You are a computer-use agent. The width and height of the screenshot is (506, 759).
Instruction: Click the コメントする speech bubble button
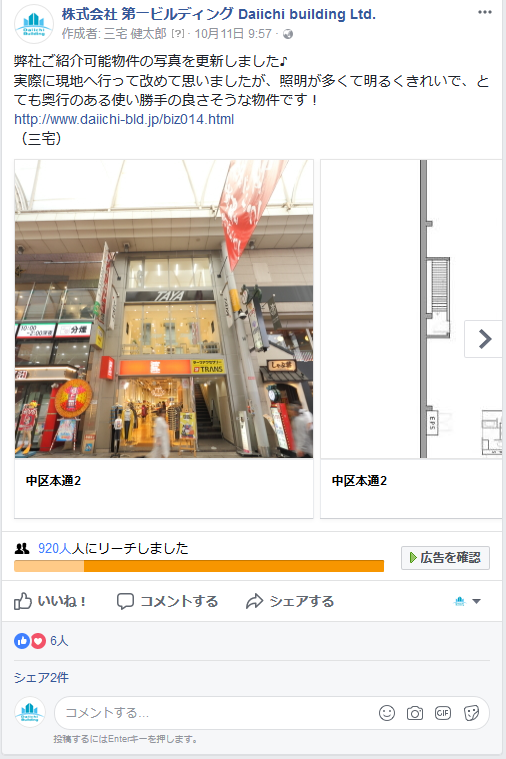coord(168,601)
